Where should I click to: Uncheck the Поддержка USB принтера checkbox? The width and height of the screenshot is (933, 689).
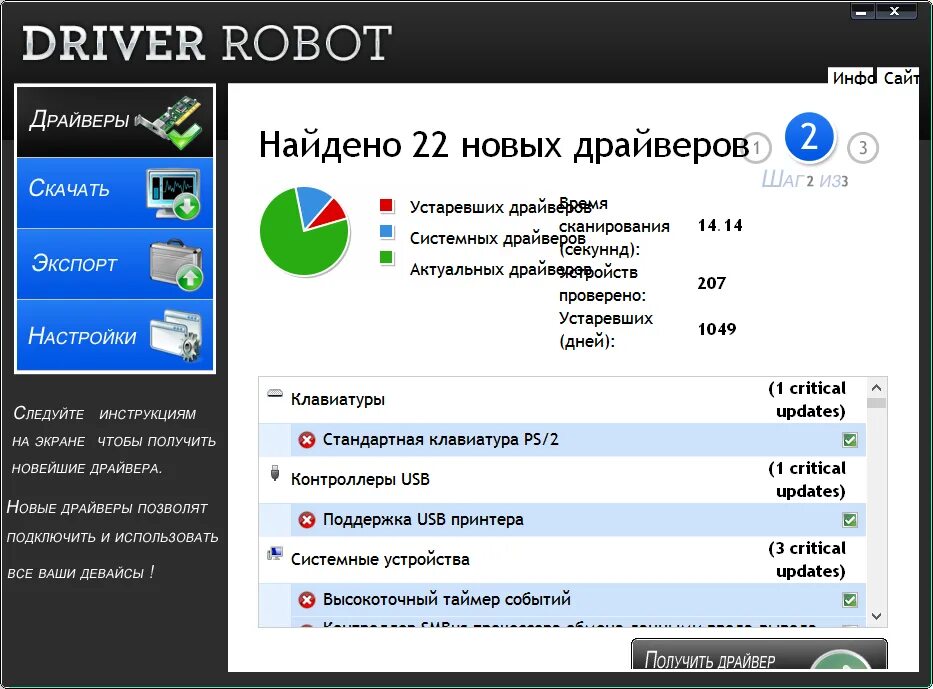point(850,520)
